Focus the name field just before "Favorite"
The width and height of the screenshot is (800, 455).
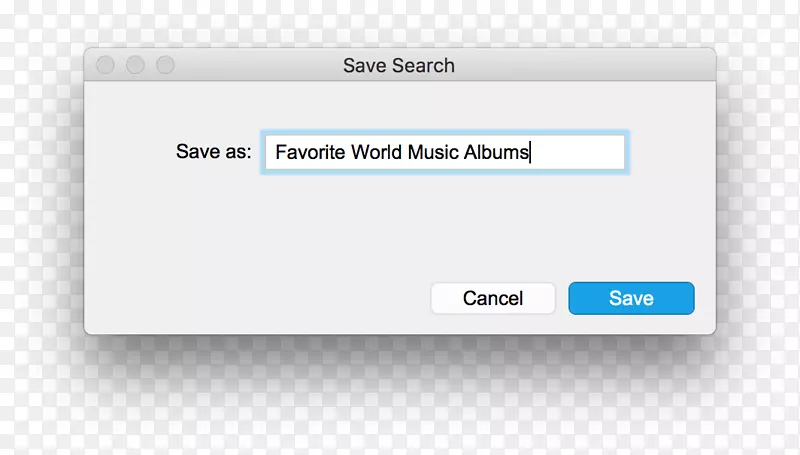pos(275,153)
